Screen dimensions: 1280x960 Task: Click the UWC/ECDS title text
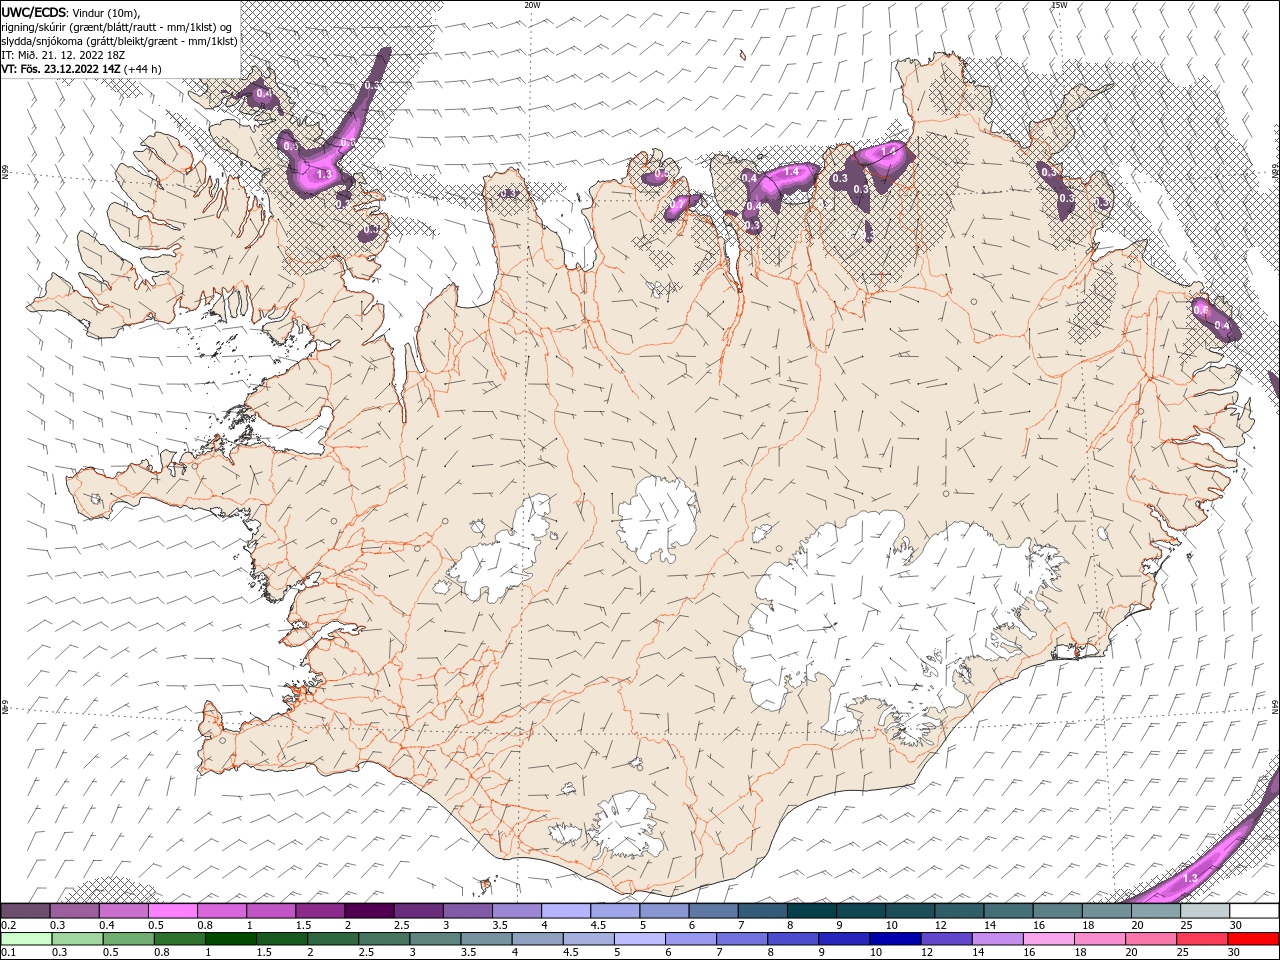click(34, 12)
